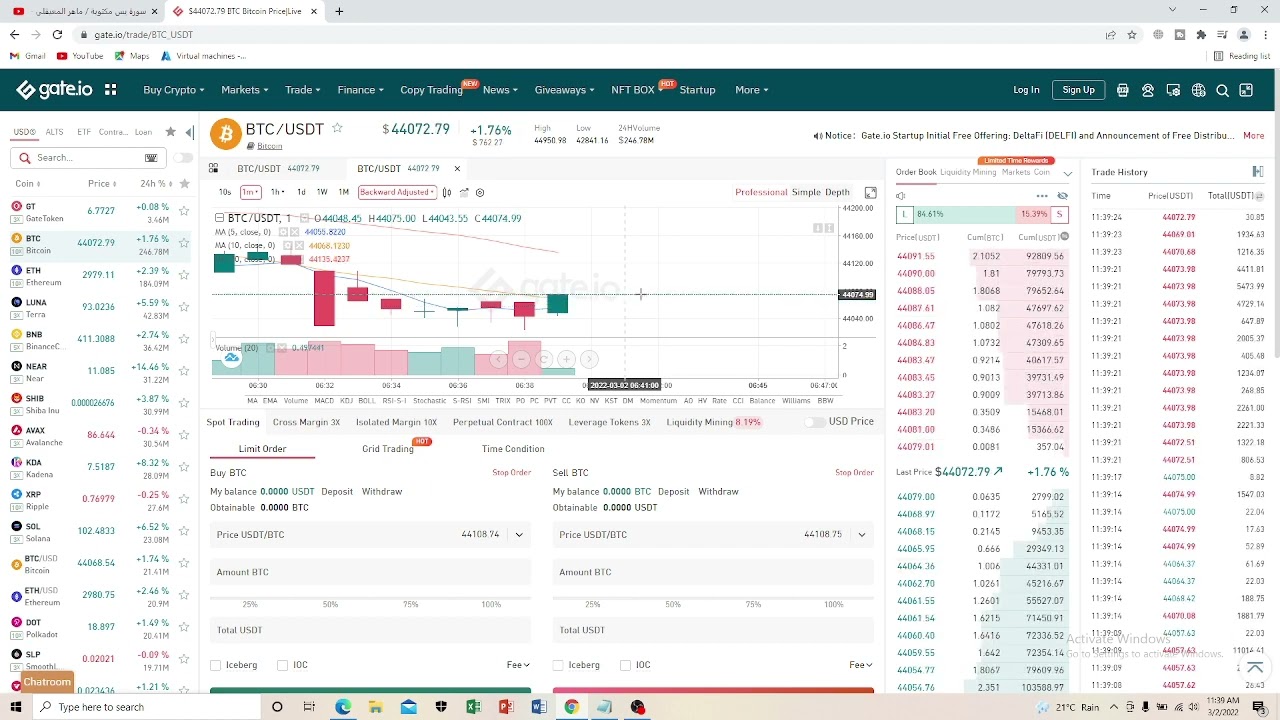Set Sell amount slider to 75%

point(753,604)
